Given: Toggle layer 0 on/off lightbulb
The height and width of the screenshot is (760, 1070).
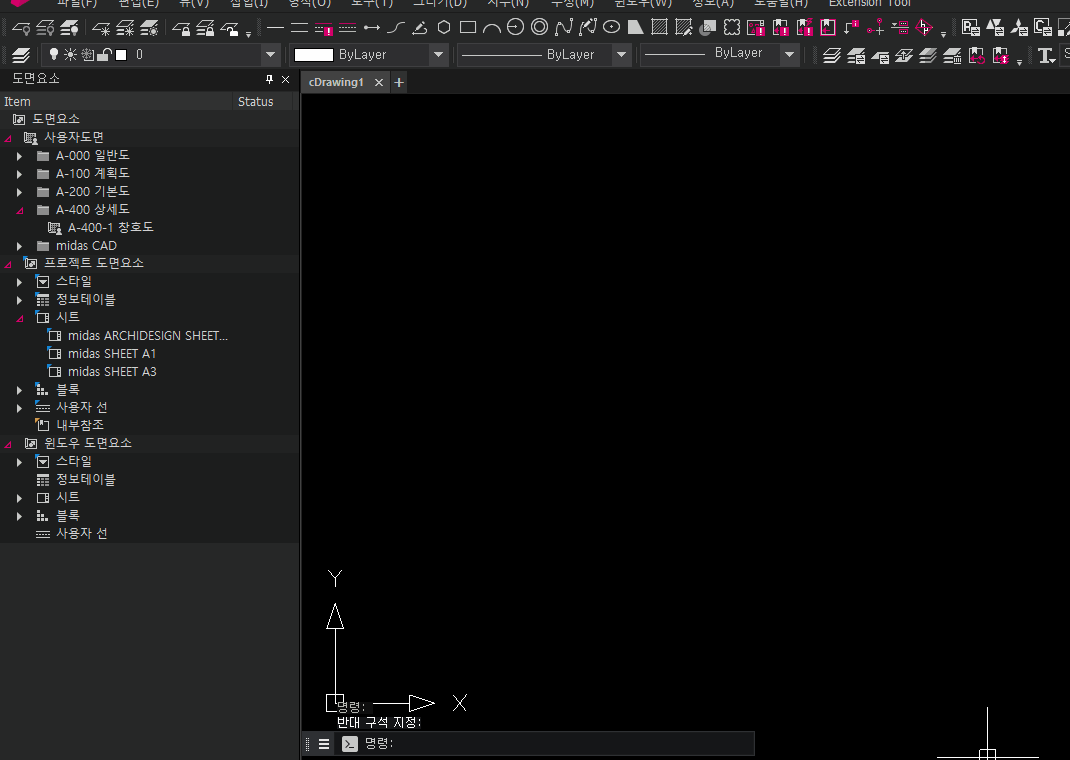Looking at the screenshot, I should [54, 54].
